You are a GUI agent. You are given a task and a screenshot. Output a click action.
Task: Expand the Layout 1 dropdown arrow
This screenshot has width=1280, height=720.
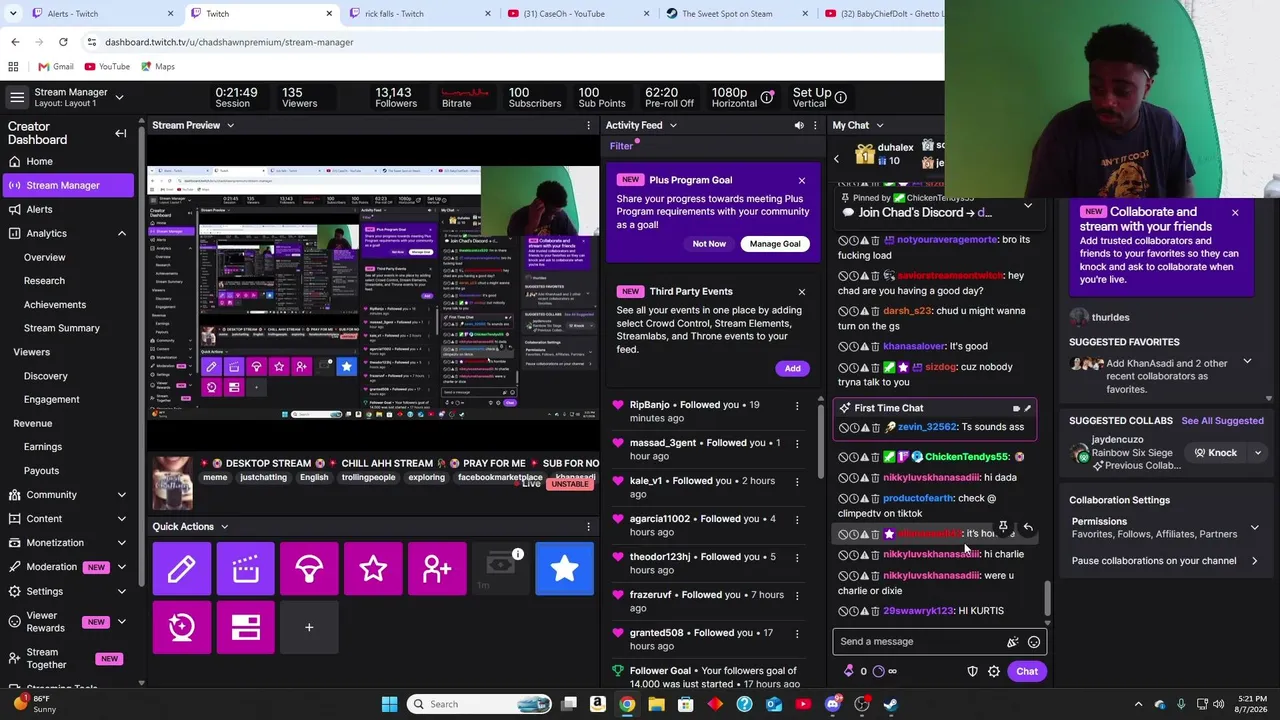coord(119,97)
